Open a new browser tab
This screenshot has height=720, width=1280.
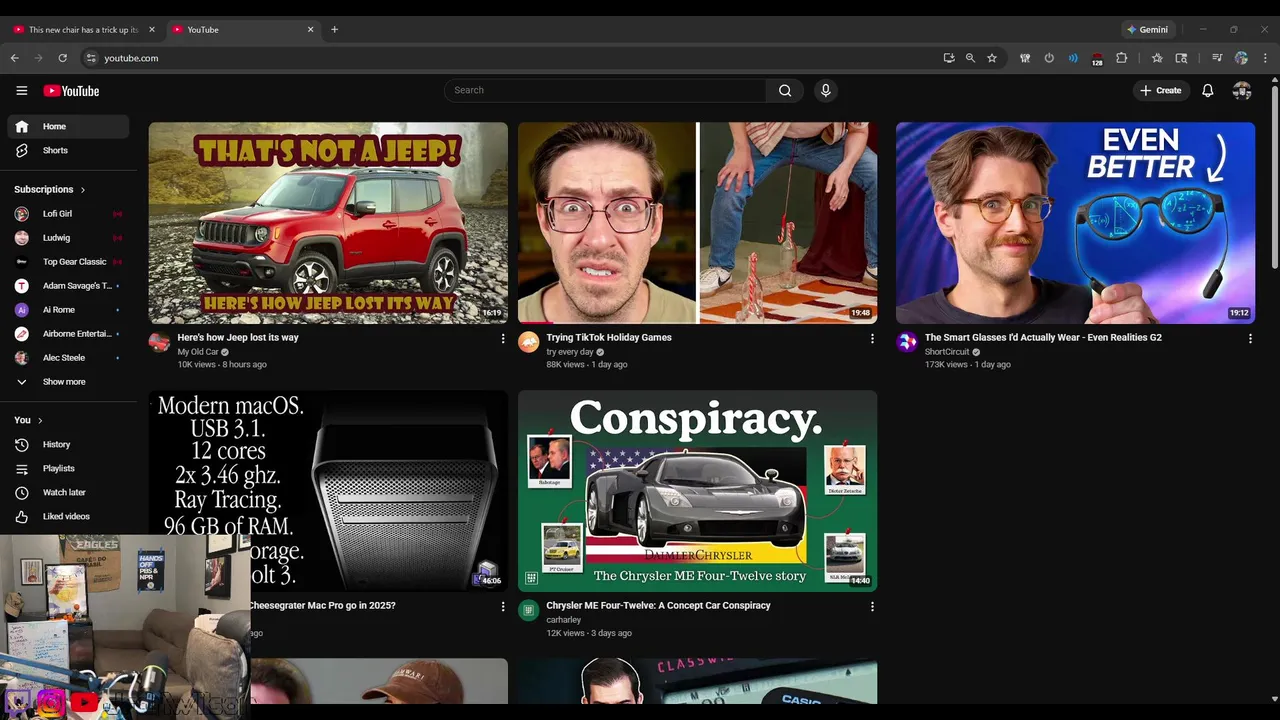point(334,30)
